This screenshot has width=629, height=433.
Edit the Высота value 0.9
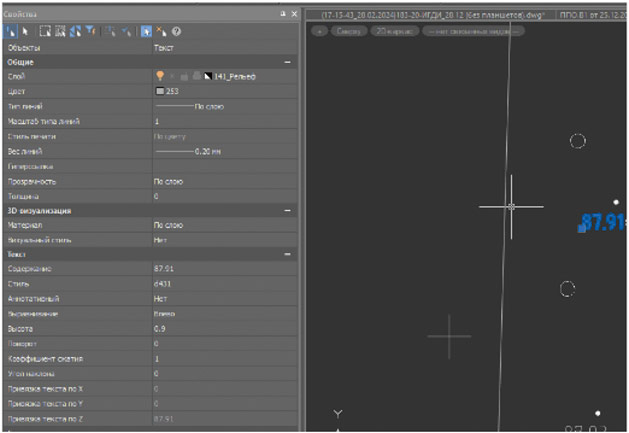coord(225,329)
